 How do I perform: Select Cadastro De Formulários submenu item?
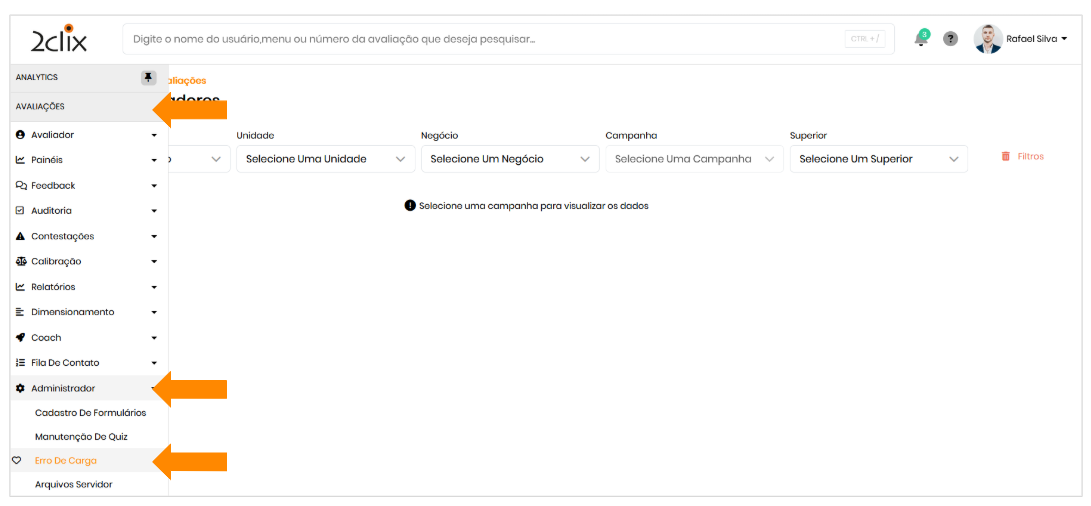[x=90, y=413]
